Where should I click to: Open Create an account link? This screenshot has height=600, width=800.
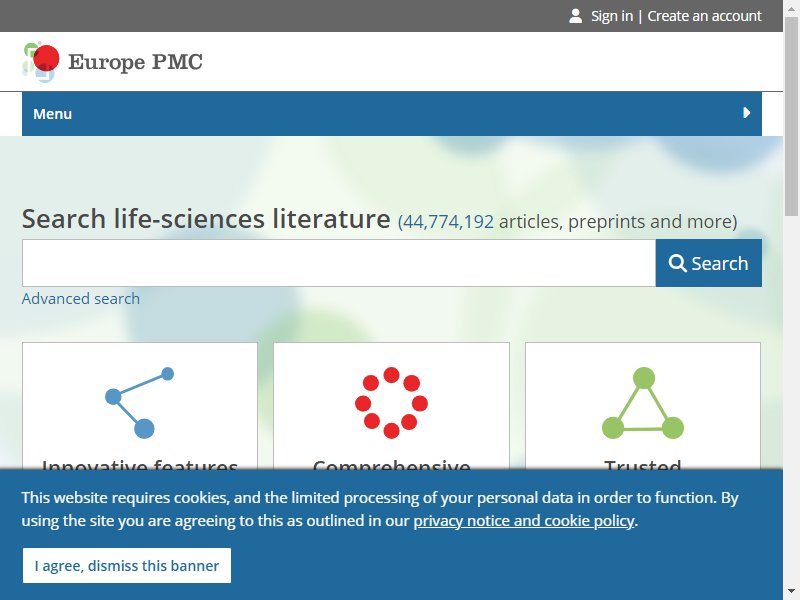704,16
